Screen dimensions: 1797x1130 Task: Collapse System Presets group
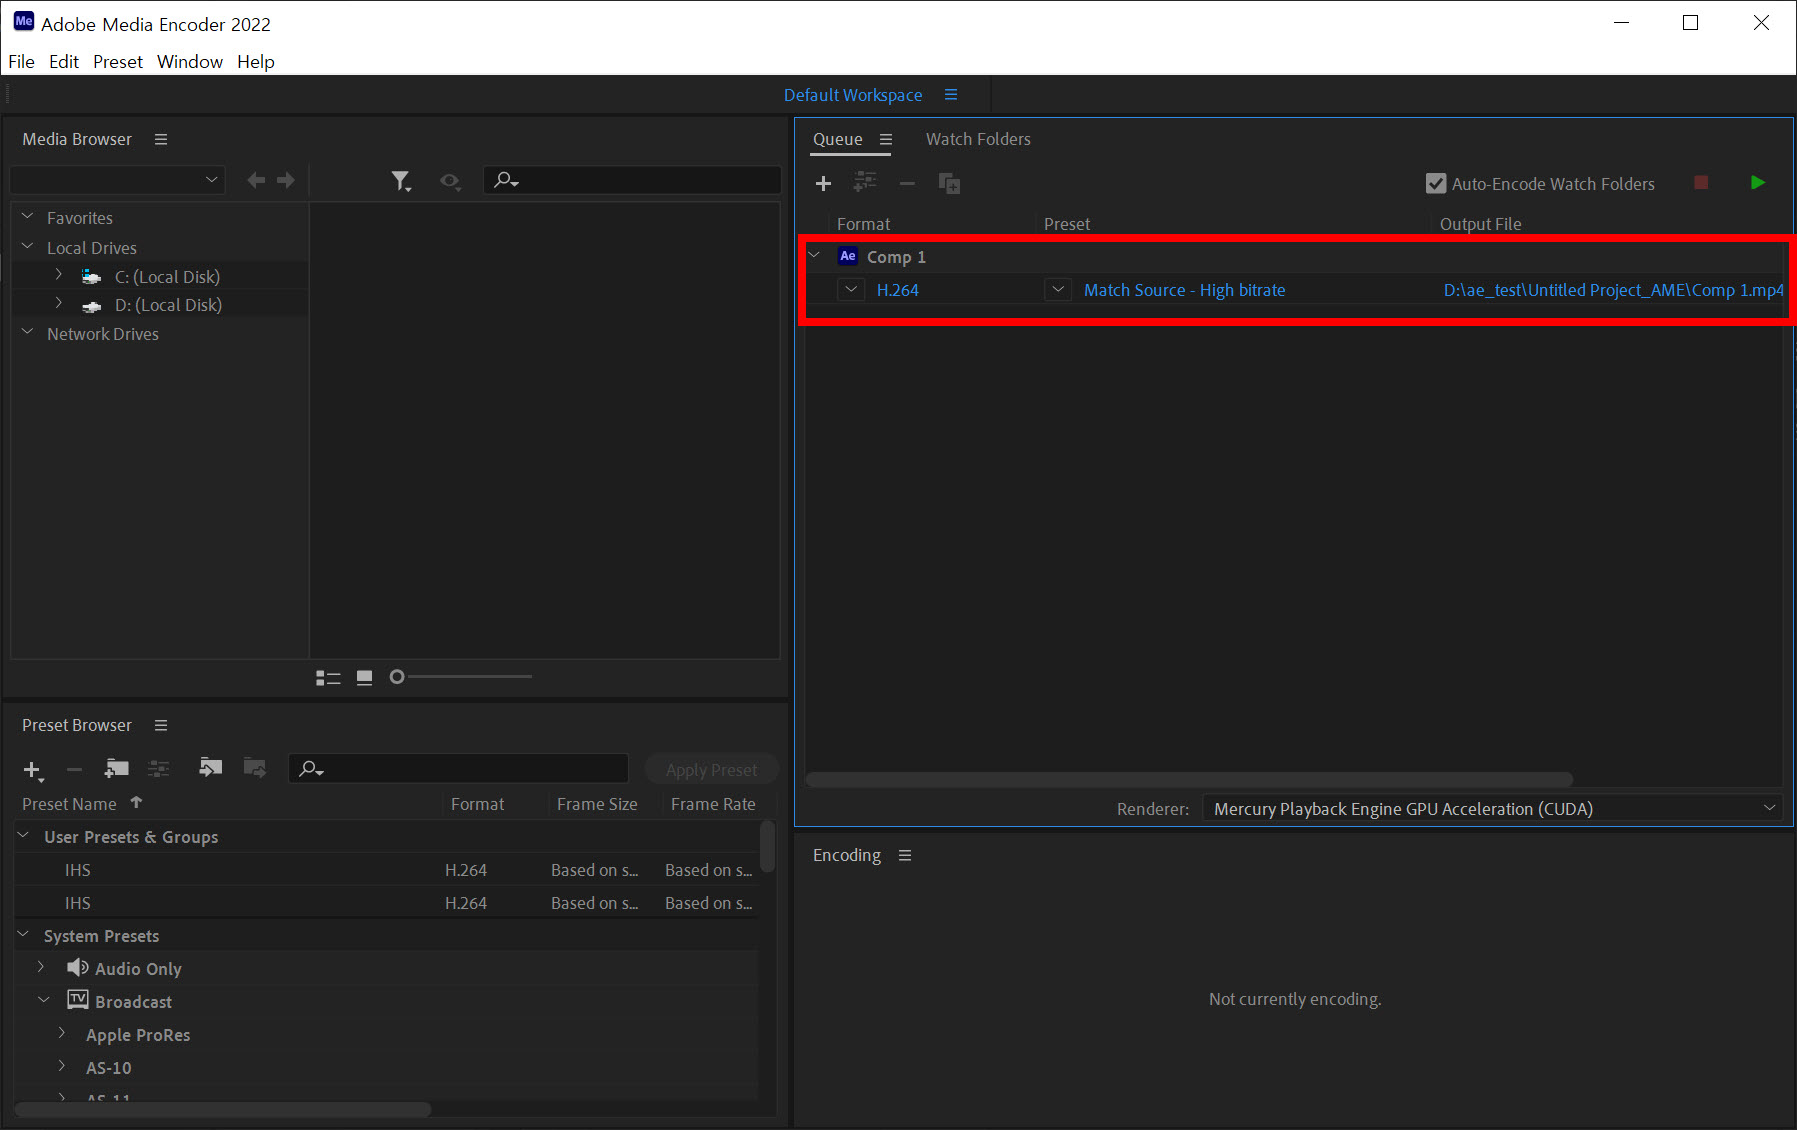click(x=24, y=934)
